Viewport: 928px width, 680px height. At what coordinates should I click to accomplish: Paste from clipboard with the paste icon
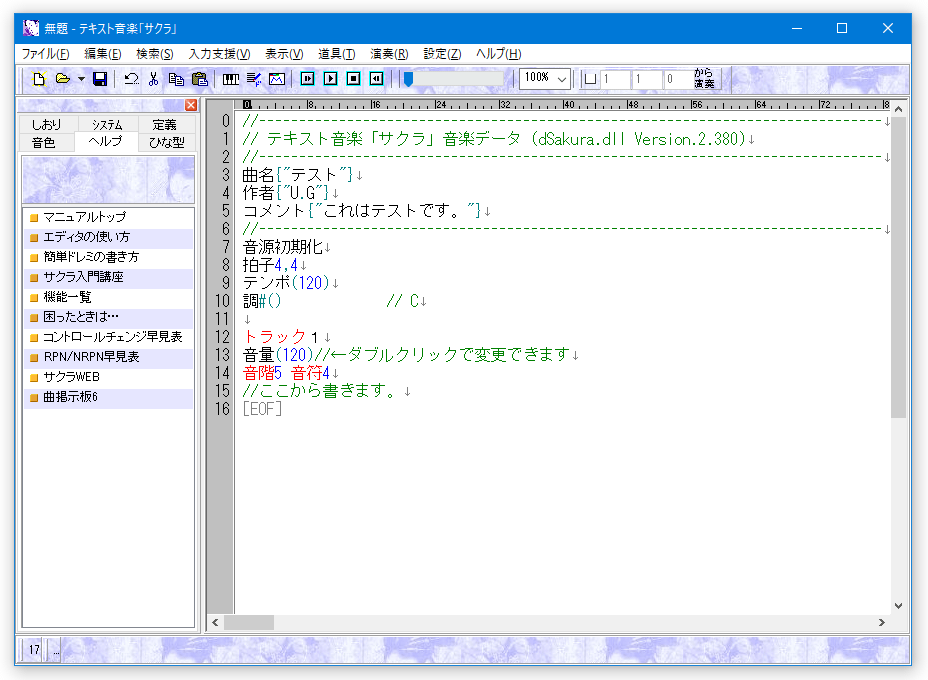tap(199, 79)
